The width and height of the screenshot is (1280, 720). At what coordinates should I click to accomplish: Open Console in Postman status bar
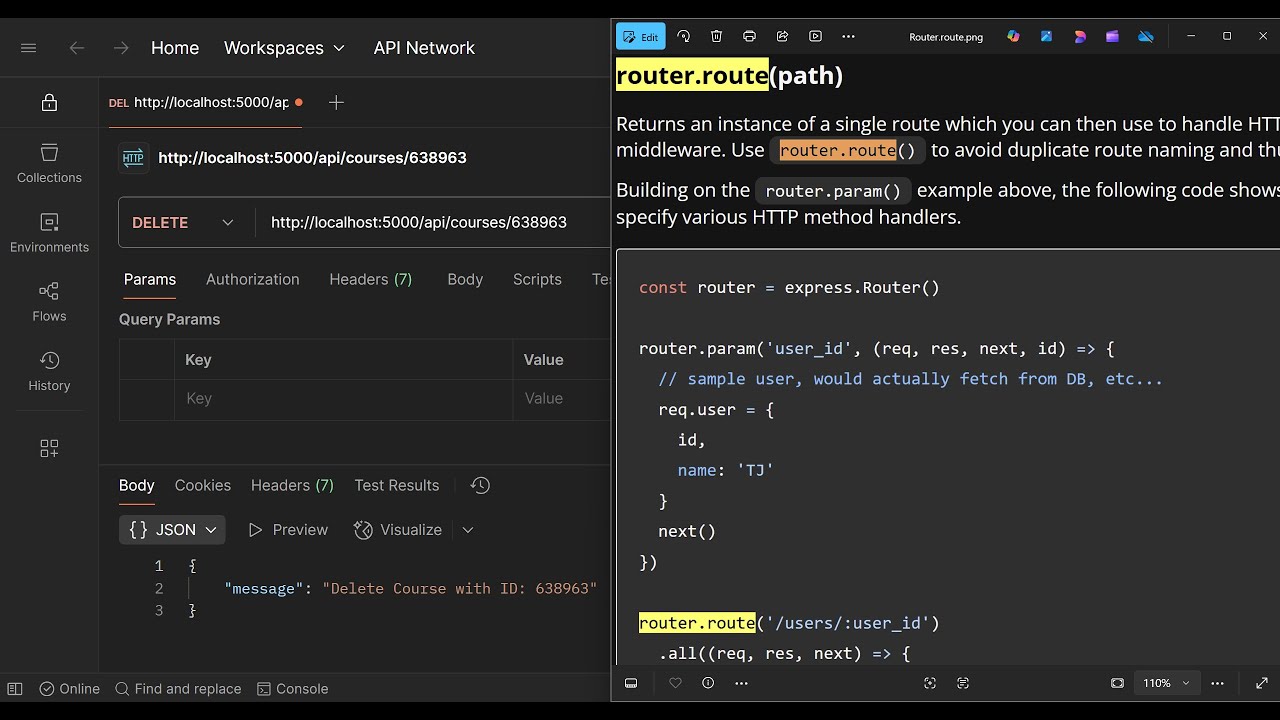tap(293, 689)
